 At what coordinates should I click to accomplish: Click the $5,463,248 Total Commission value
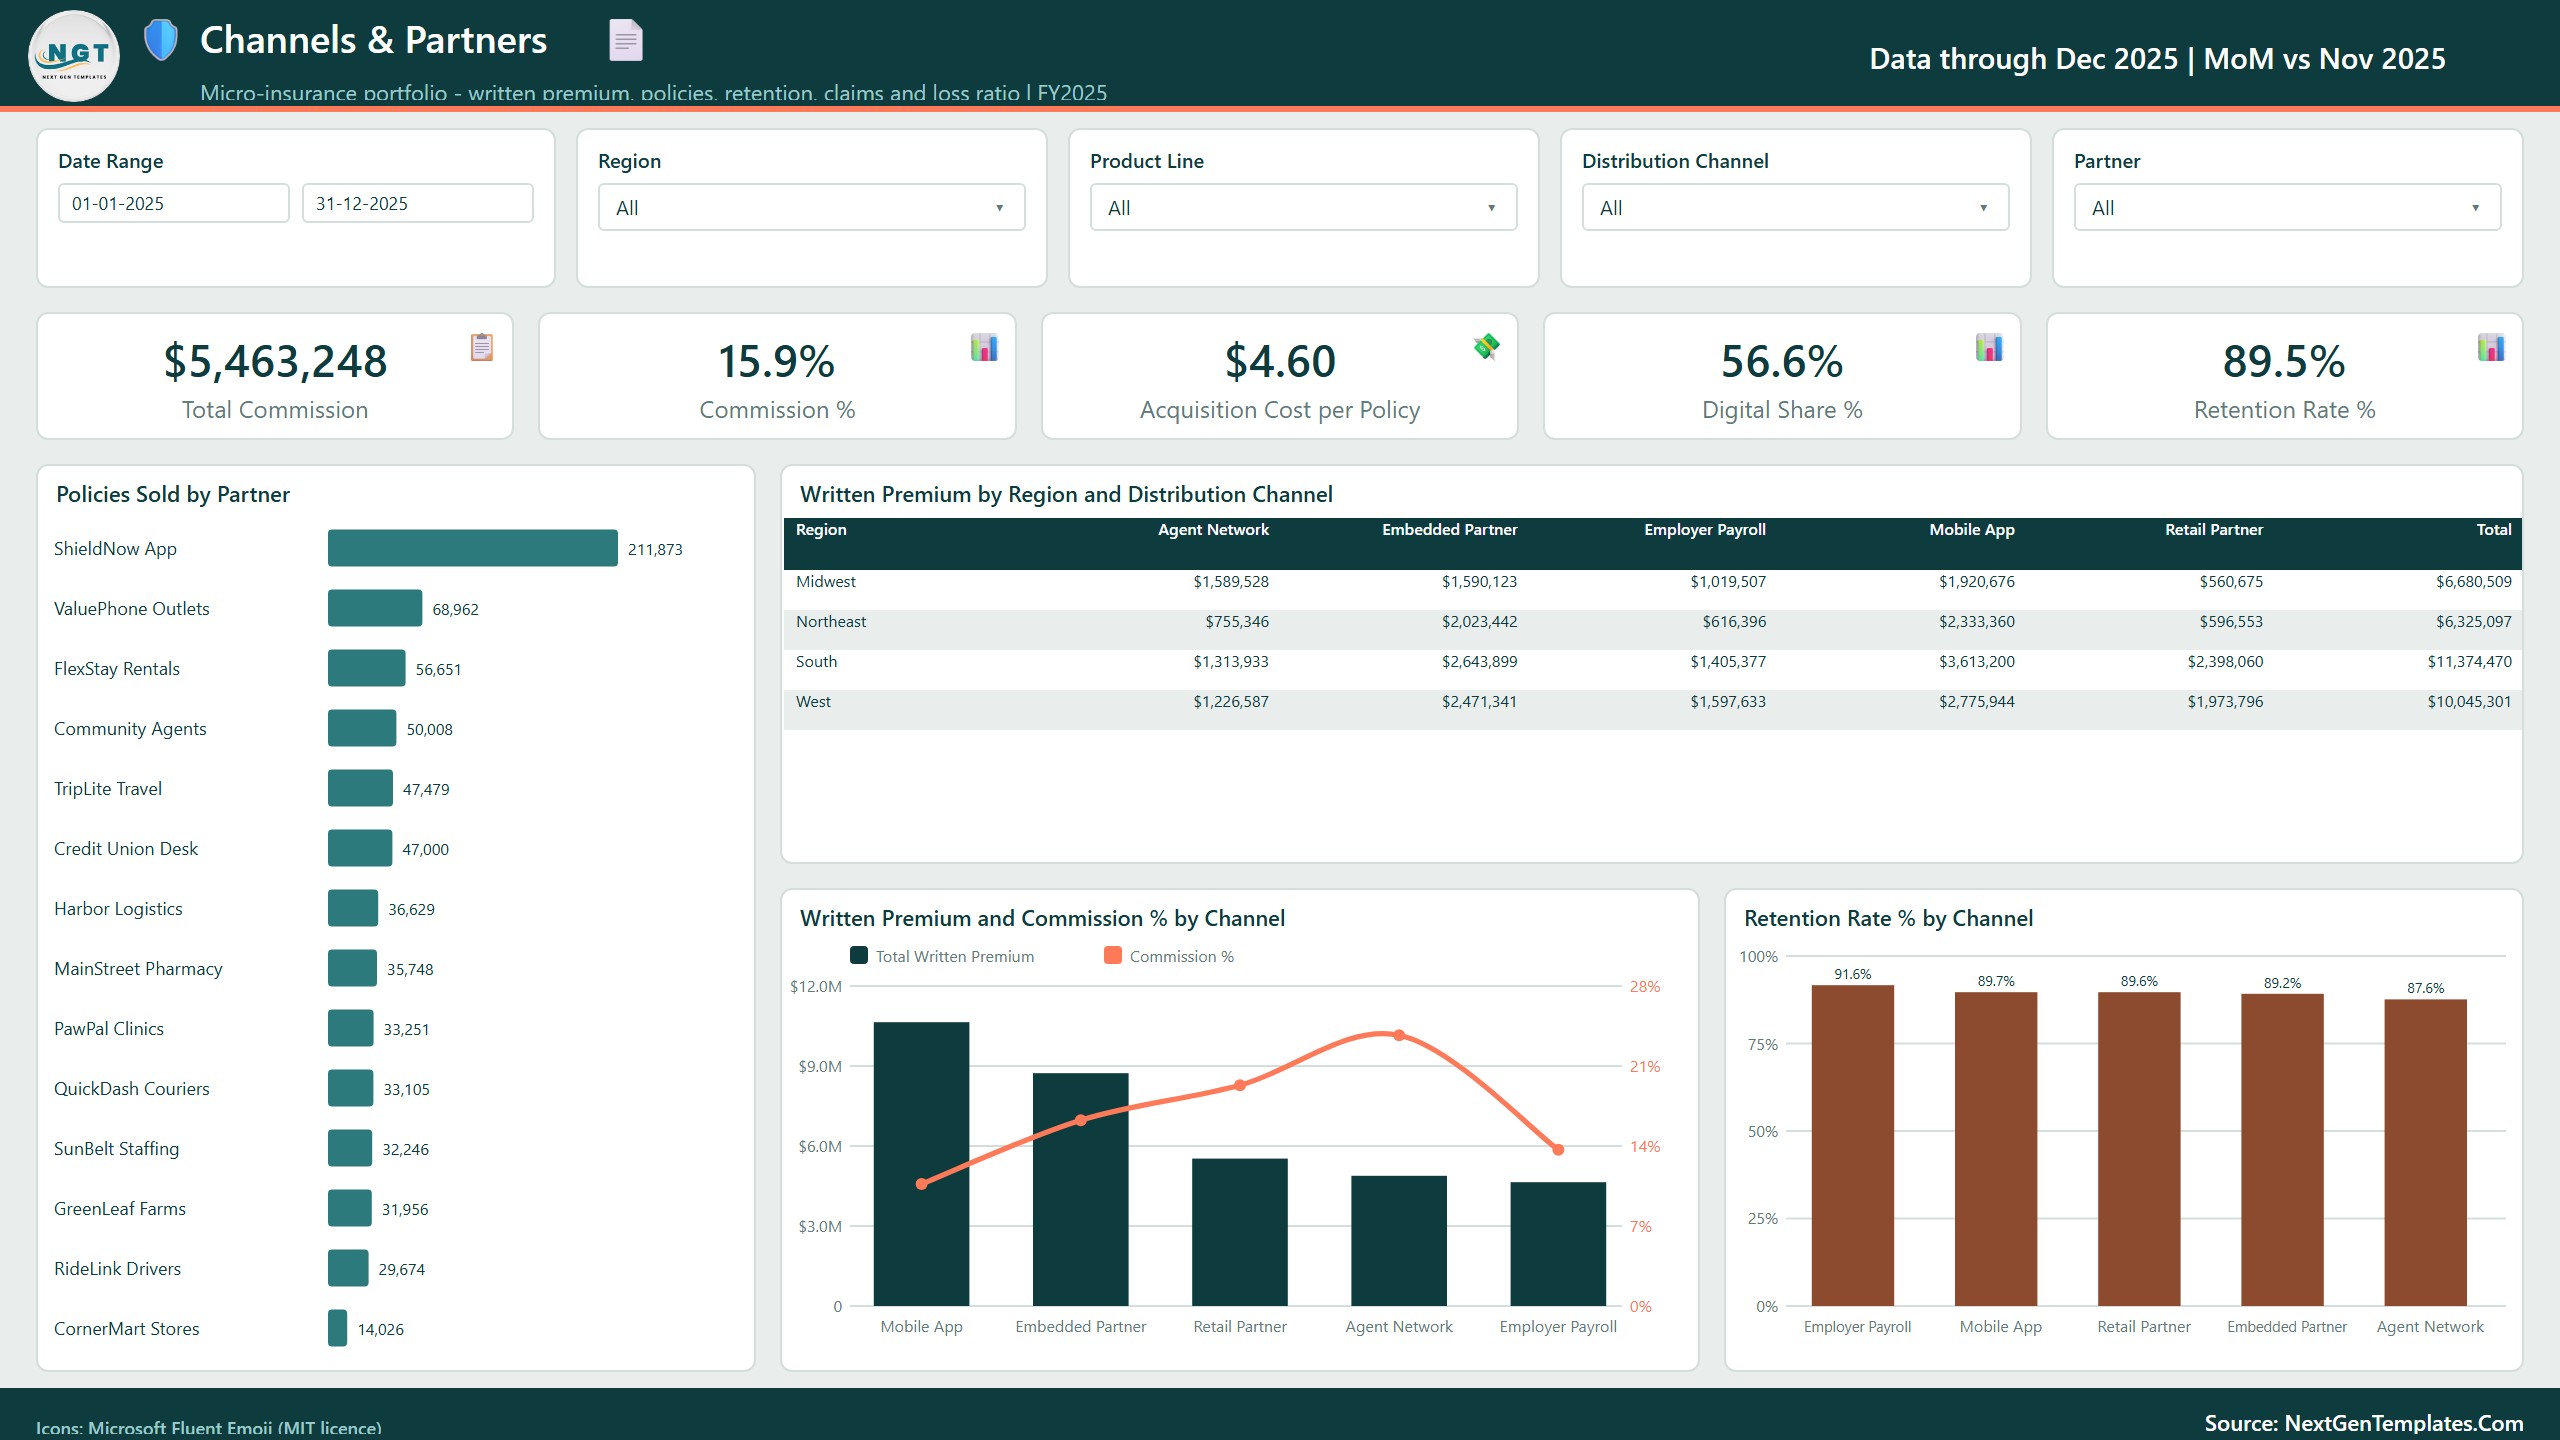275,361
